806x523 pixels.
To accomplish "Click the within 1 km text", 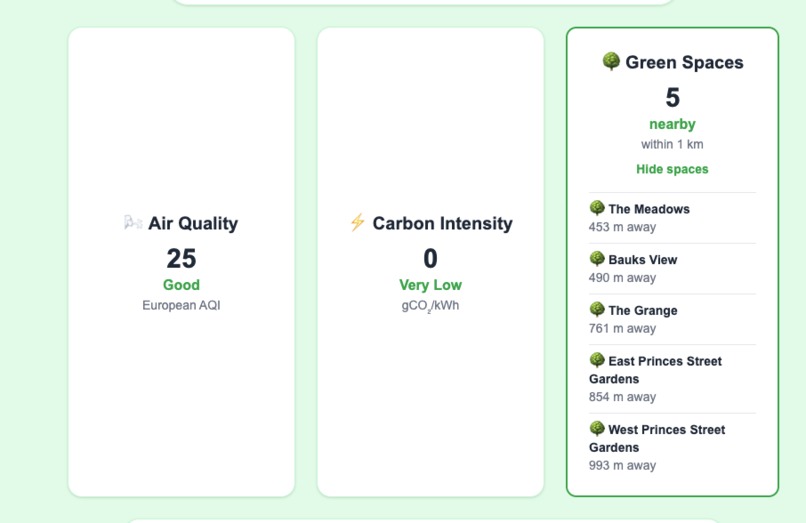I will [x=672, y=145].
